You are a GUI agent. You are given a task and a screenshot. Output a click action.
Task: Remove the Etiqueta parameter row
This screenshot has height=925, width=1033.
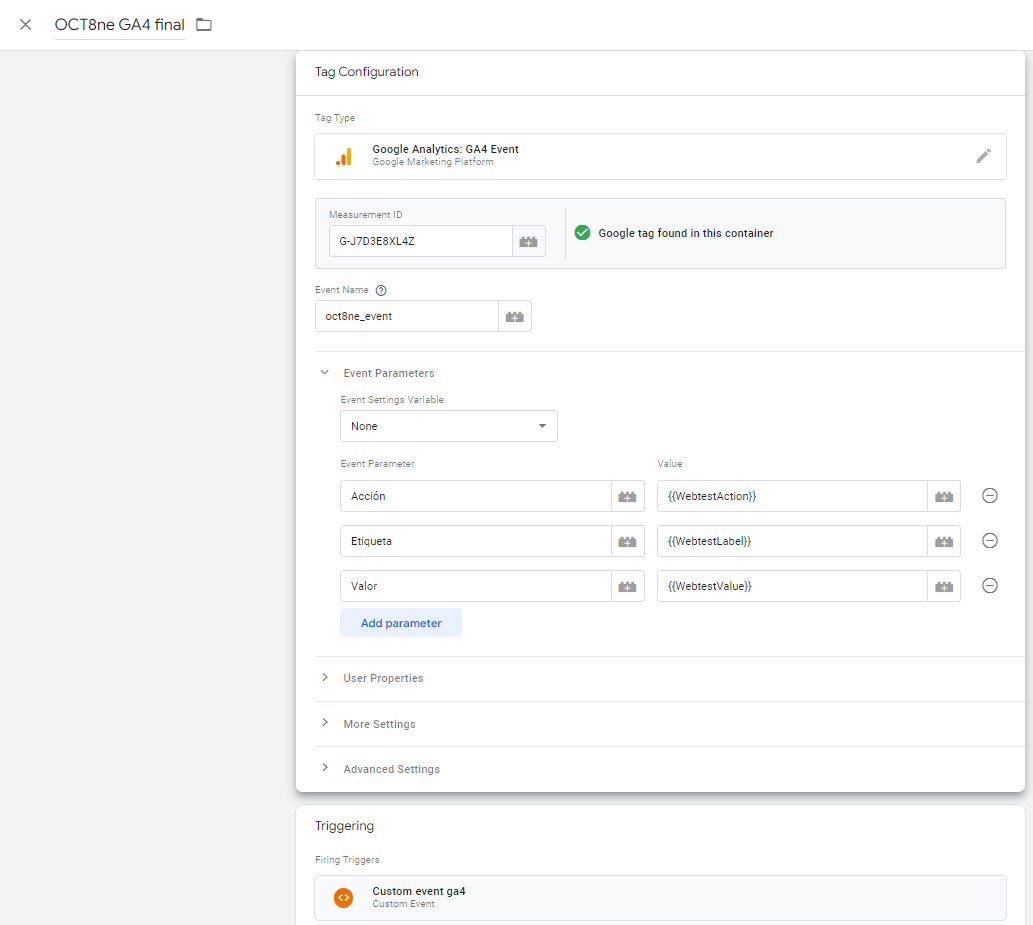[x=990, y=541]
